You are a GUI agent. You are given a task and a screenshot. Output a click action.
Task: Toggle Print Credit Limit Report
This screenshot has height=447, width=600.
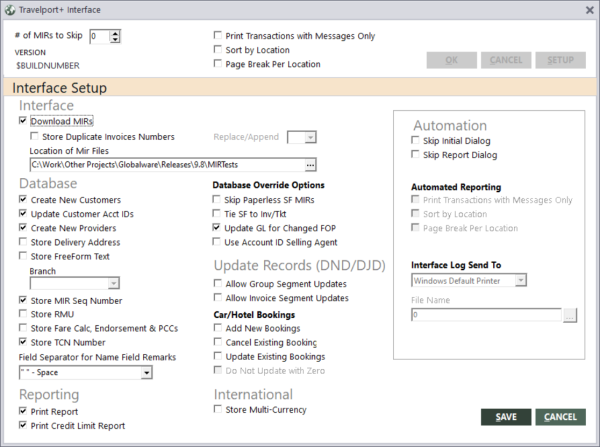[x=23, y=425]
